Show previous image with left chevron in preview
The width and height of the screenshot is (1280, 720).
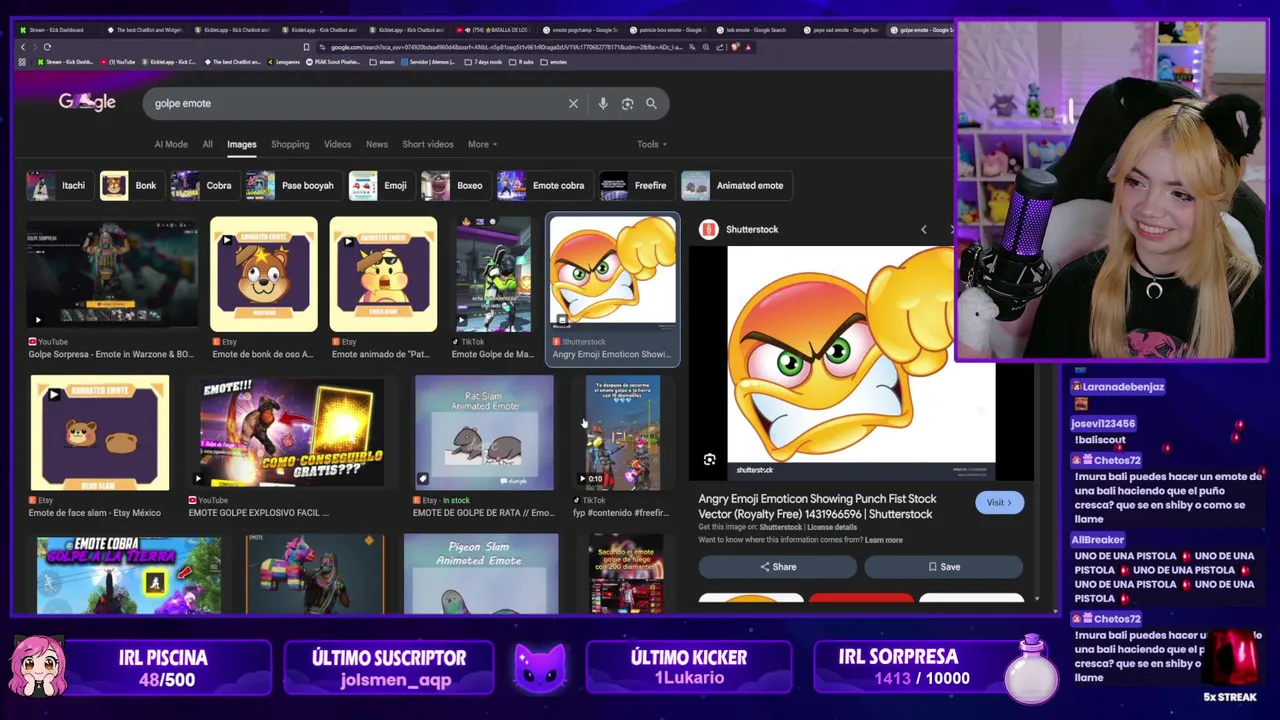click(x=923, y=229)
